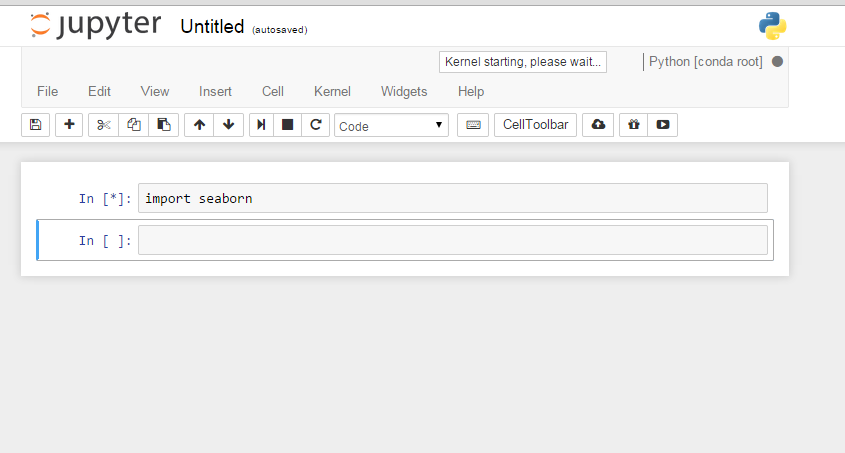The height and width of the screenshot is (453, 845).
Task: Move the selected cell down
Action: (228, 125)
